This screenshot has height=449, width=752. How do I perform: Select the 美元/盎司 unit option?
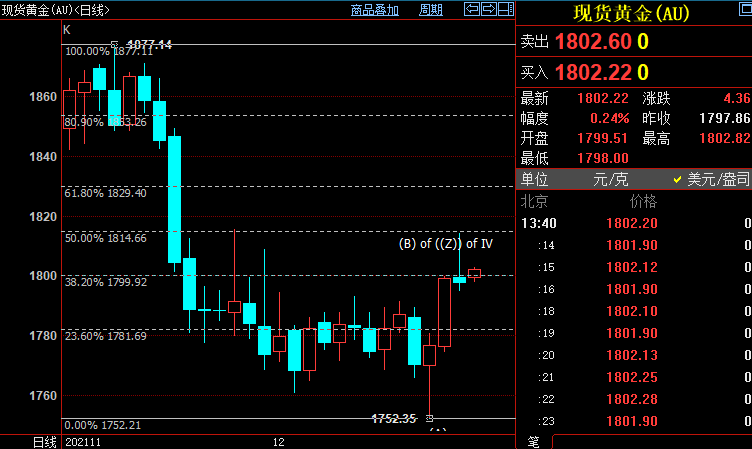point(714,179)
